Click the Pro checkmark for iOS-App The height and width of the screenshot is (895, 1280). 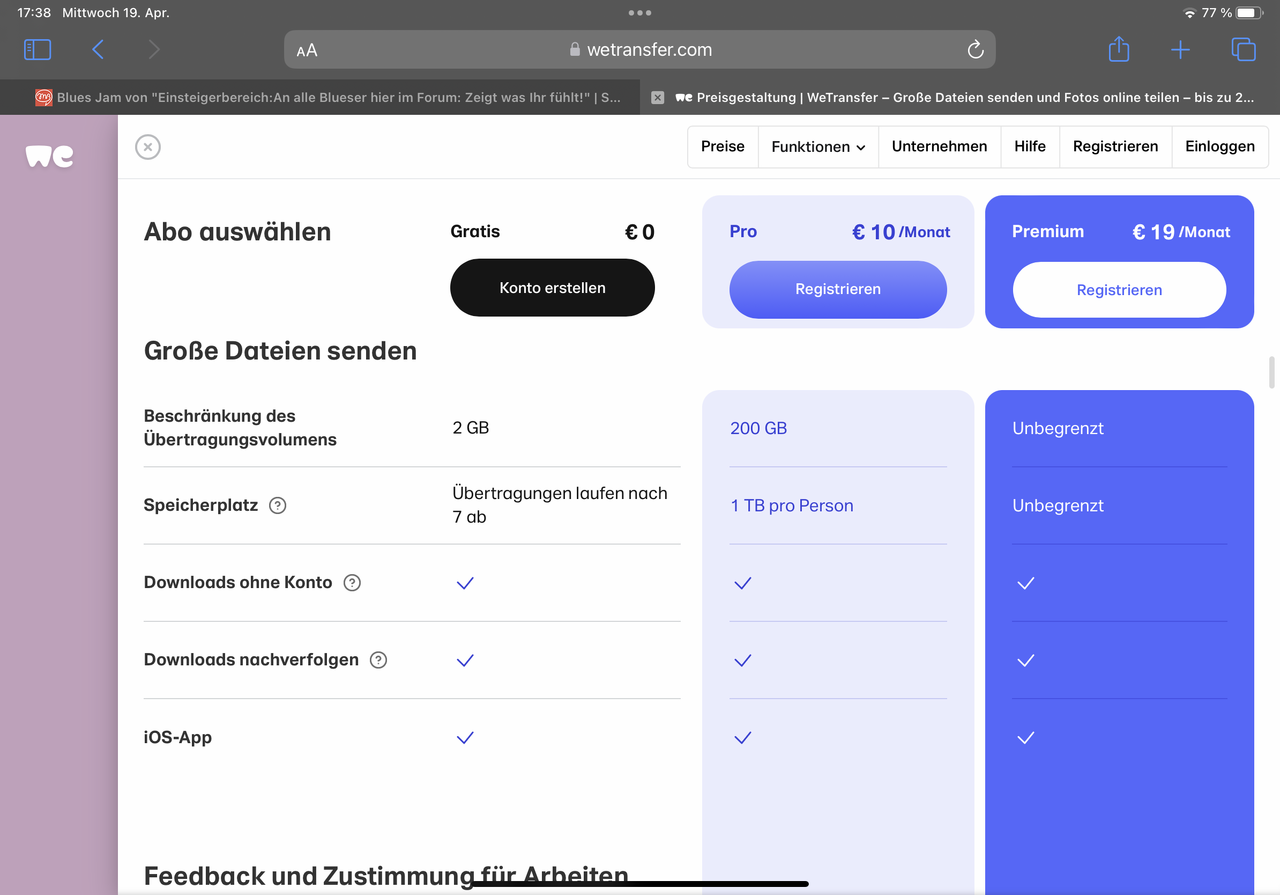[742, 738]
